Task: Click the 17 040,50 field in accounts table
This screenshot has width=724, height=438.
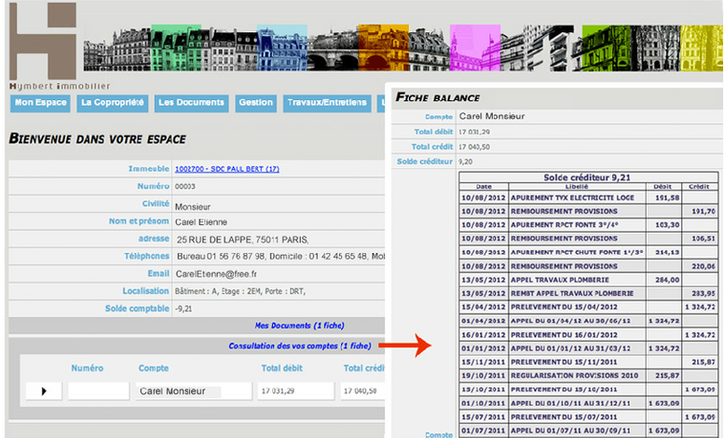Action: click(x=362, y=391)
